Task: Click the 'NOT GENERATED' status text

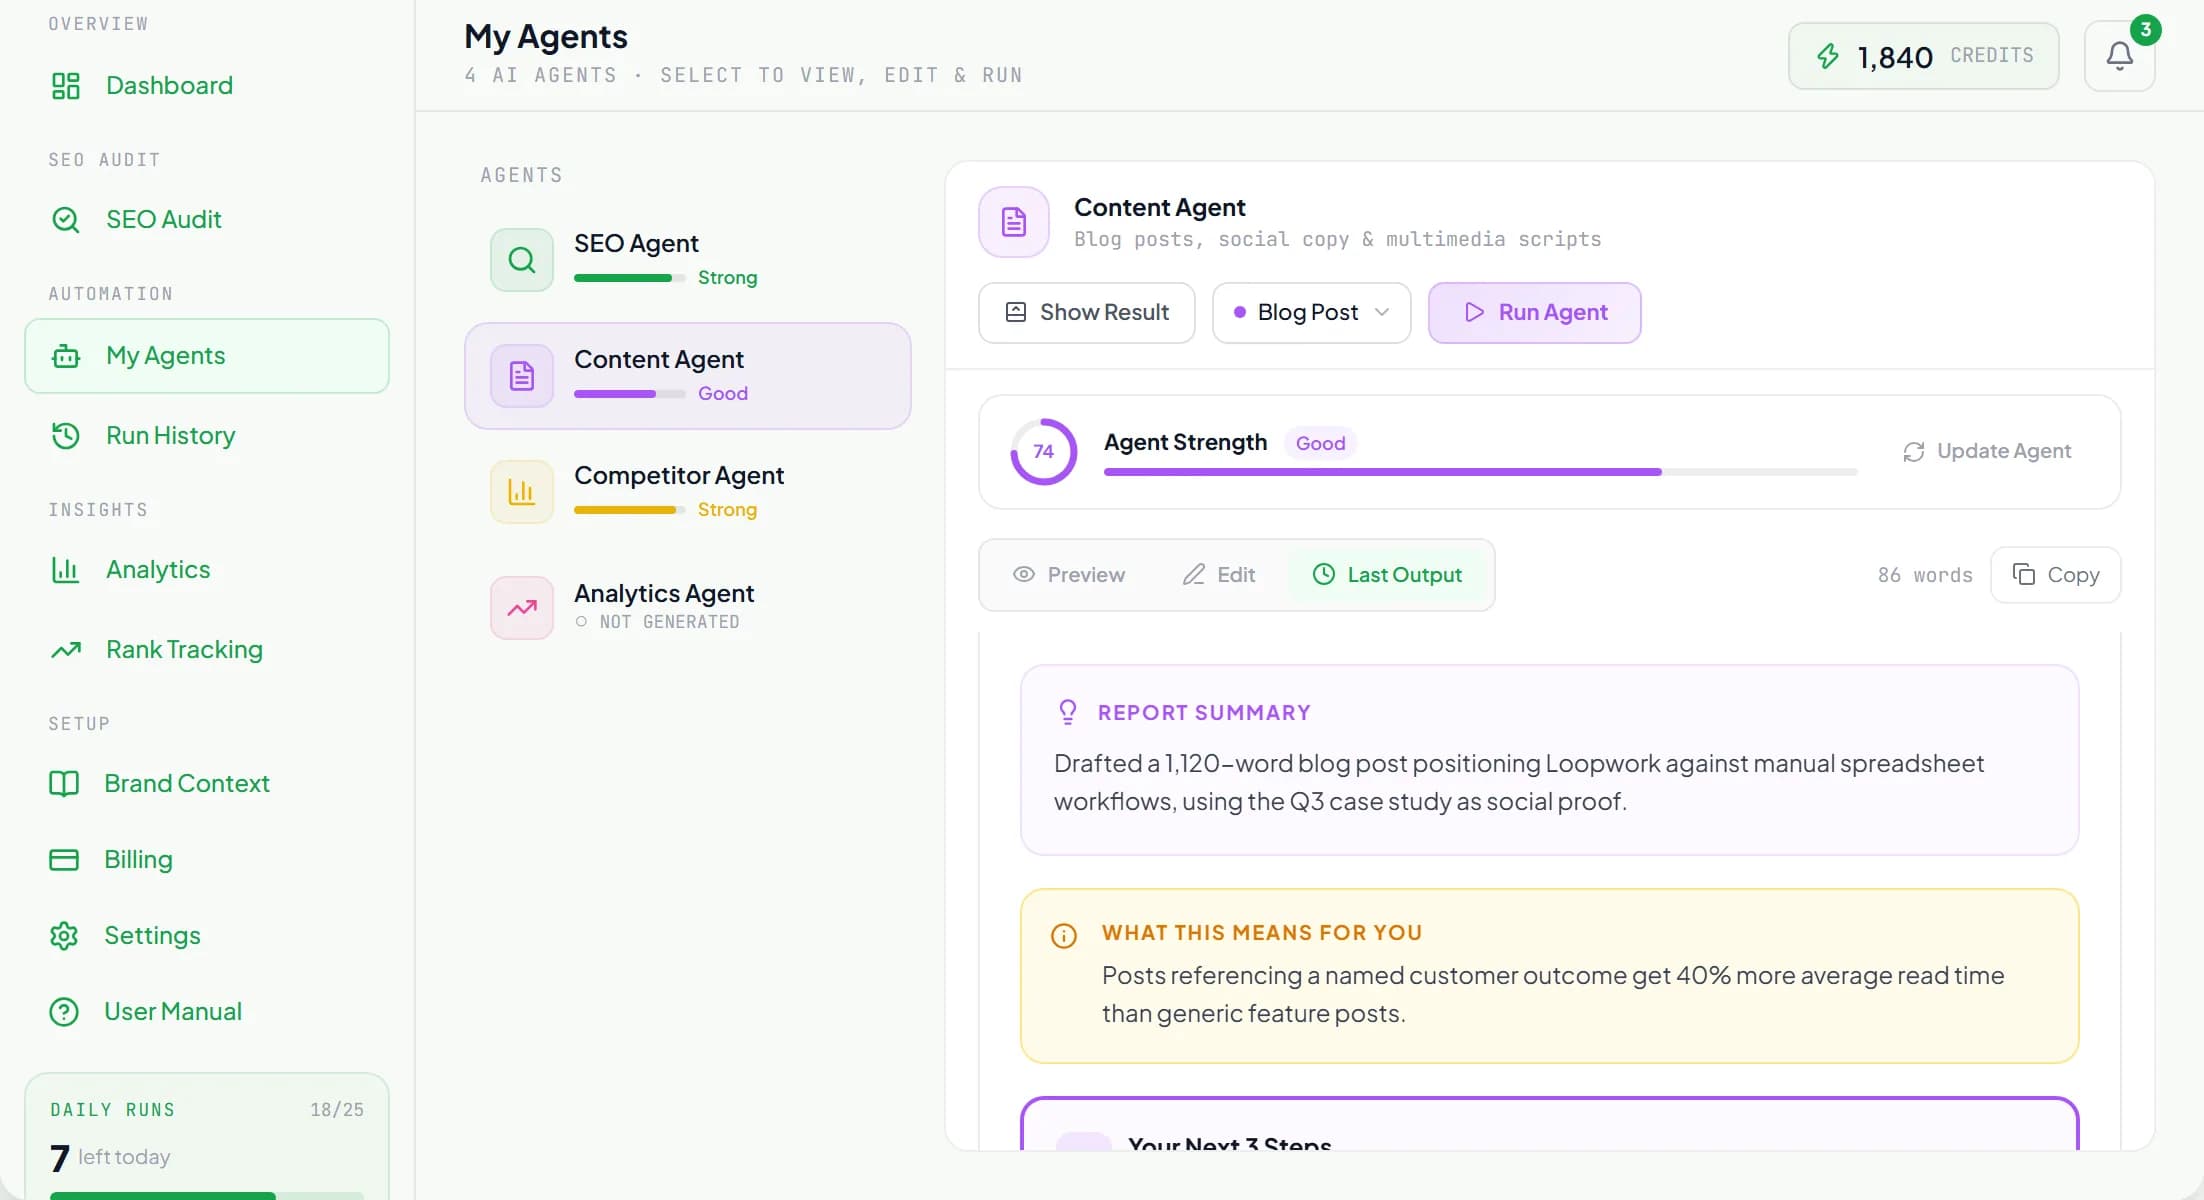Action: [x=669, y=622]
